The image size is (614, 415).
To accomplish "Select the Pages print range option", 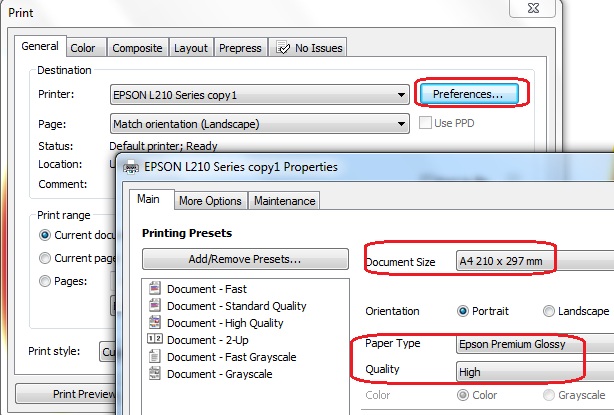I will point(45,281).
